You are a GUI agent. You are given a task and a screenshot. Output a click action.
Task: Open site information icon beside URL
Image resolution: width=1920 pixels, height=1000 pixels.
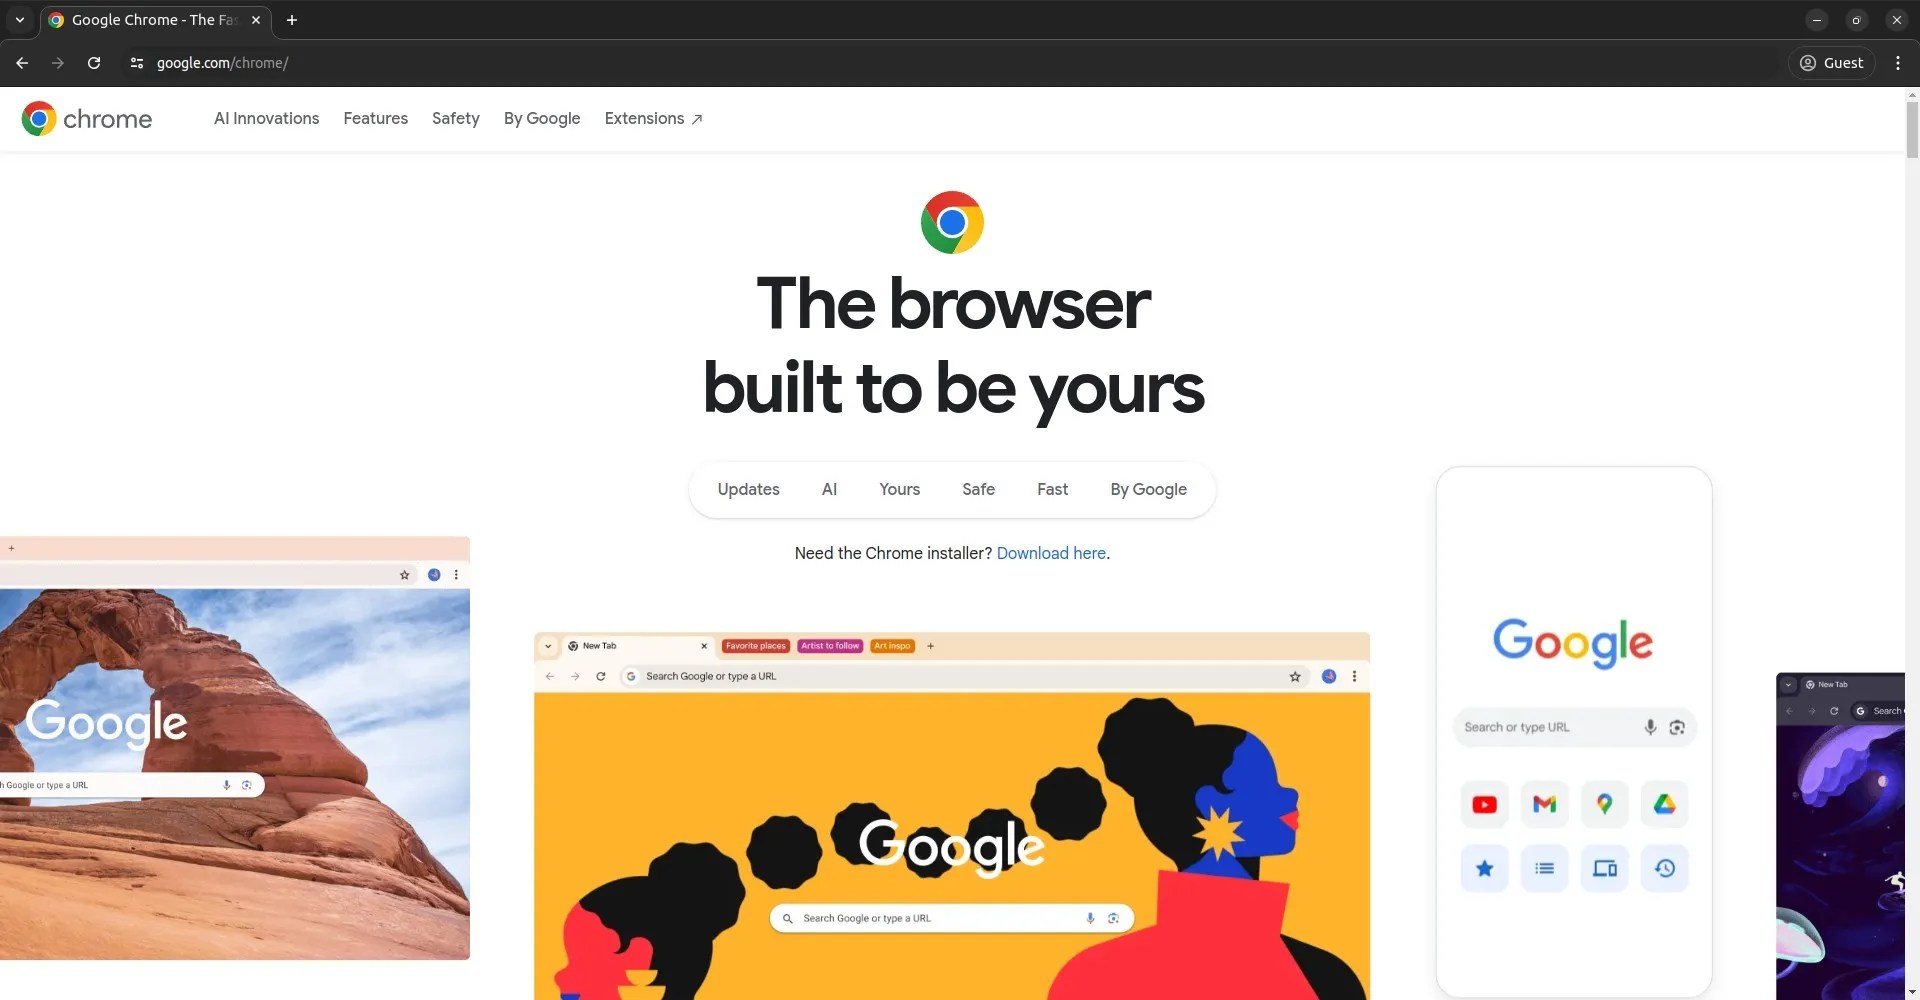(x=137, y=63)
